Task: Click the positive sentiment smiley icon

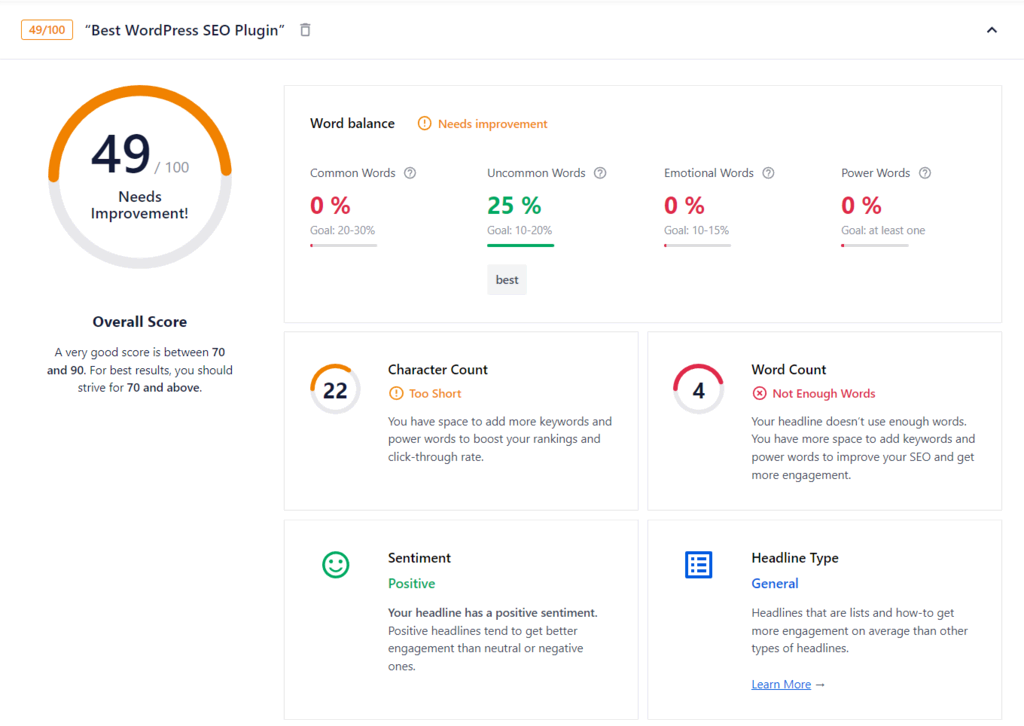Action: (x=336, y=565)
